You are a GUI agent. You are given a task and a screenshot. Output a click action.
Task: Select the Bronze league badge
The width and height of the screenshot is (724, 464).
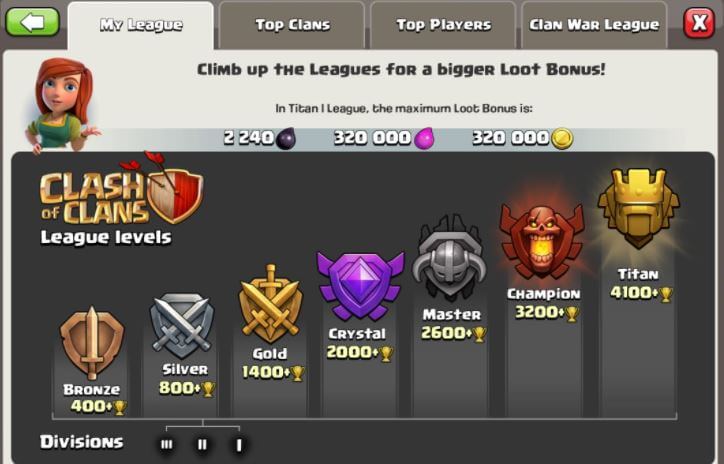[92, 343]
